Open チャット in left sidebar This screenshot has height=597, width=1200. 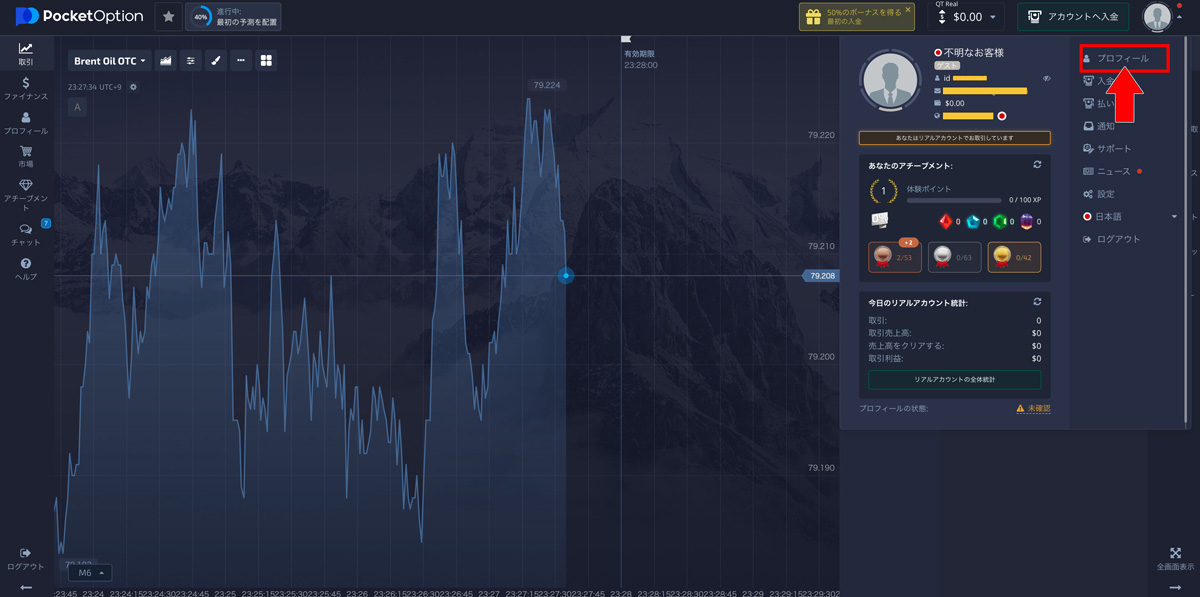point(26,234)
